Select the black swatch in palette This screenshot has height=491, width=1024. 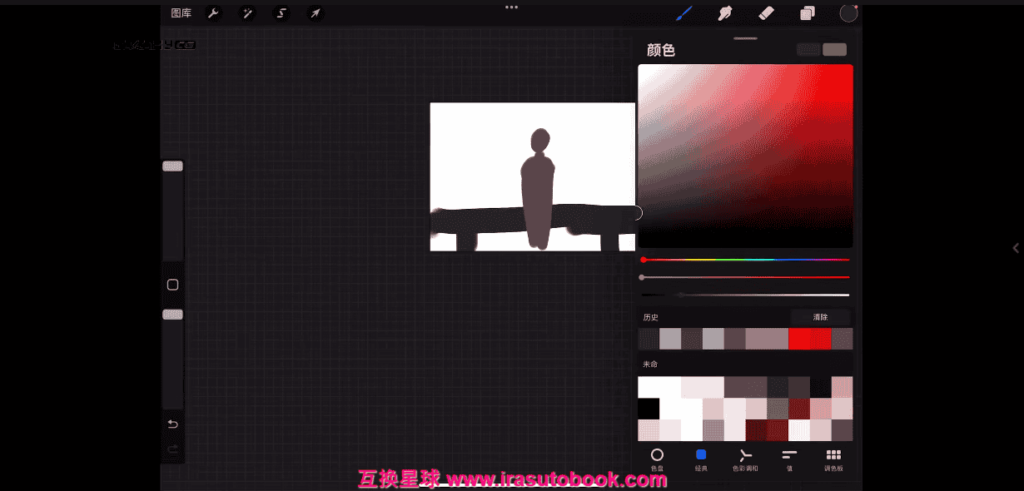[x=649, y=408]
